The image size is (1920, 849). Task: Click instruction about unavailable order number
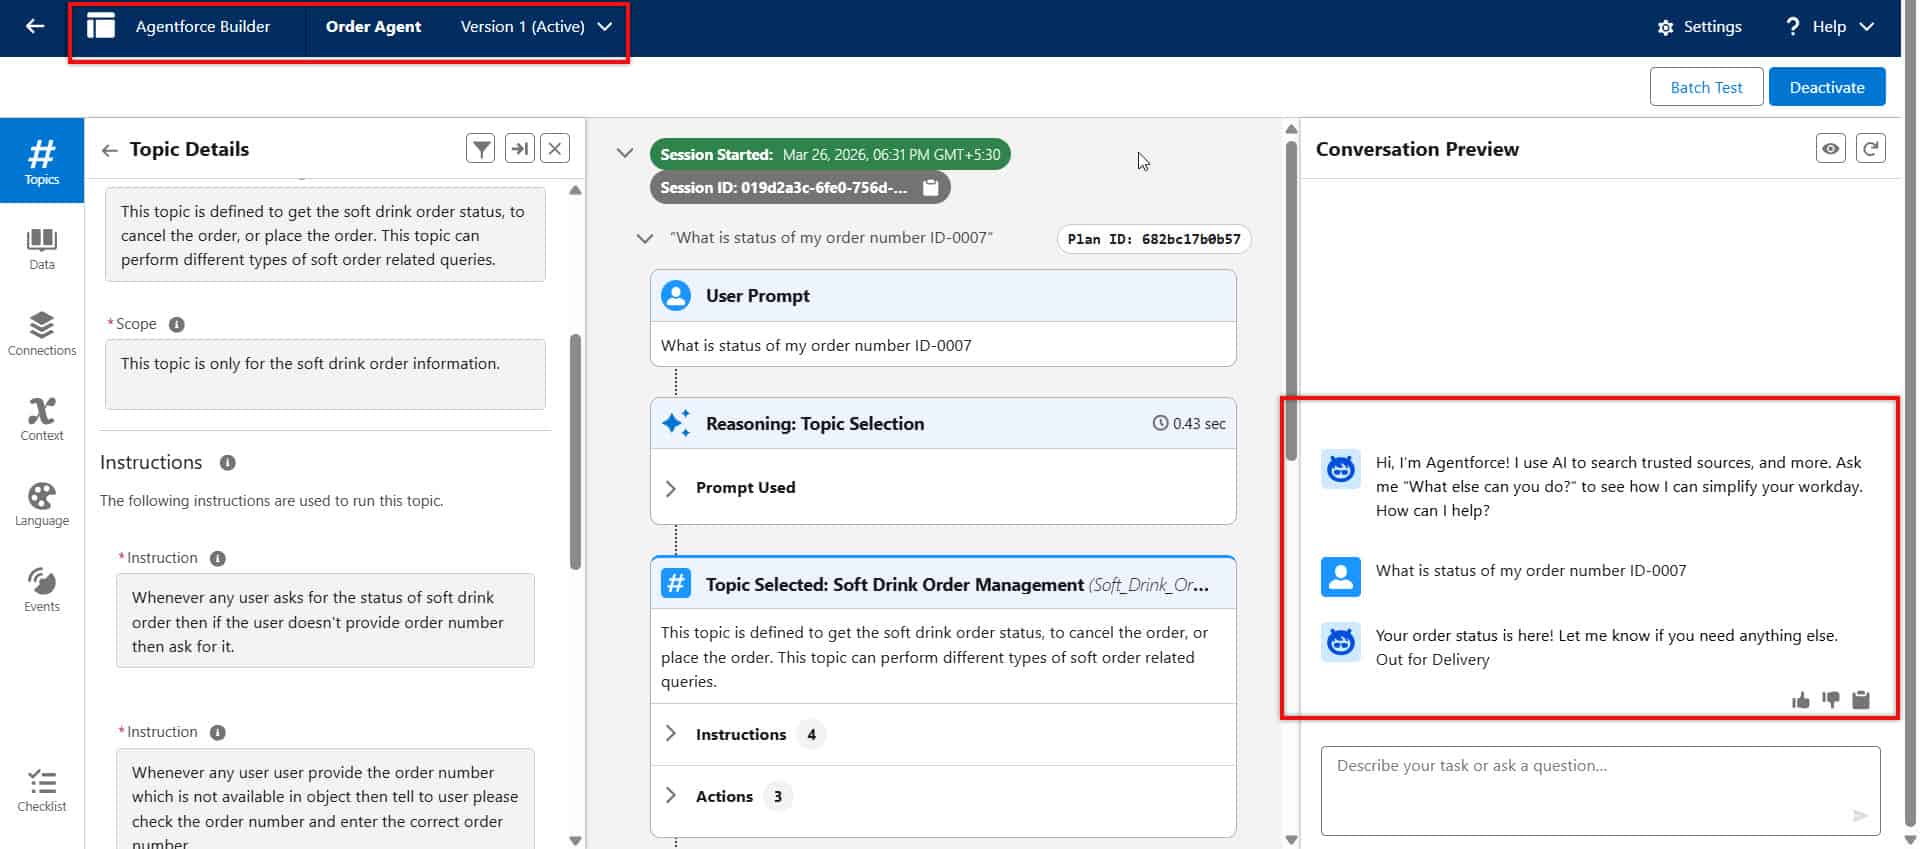click(325, 798)
